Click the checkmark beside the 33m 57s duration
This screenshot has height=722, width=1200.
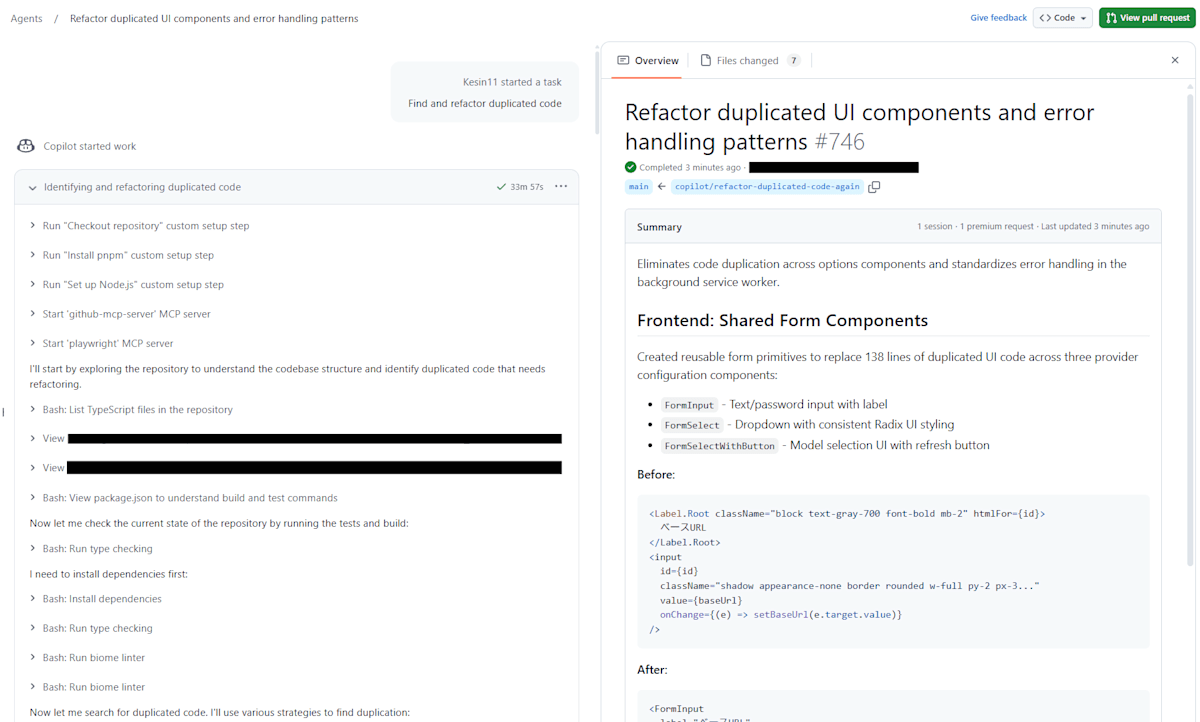pos(501,187)
